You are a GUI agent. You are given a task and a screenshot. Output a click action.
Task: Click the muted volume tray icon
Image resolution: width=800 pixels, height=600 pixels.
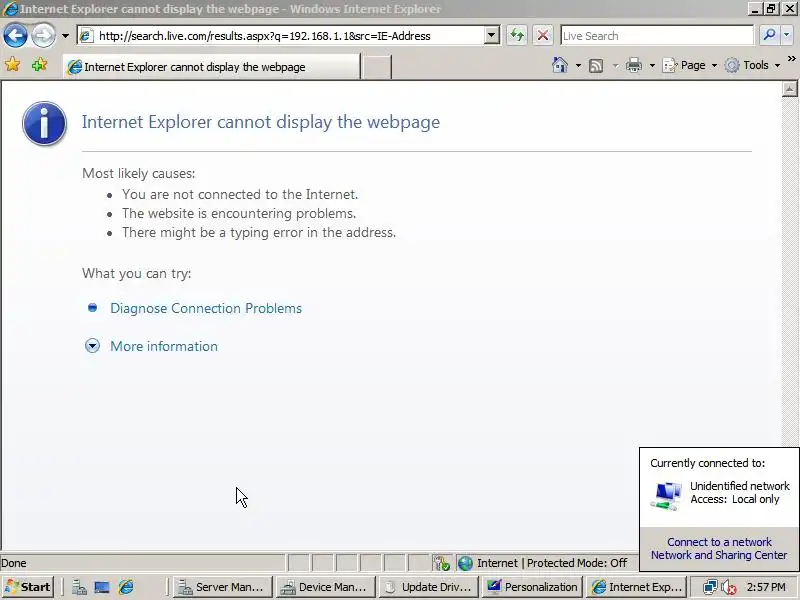[x=729, y=587]
